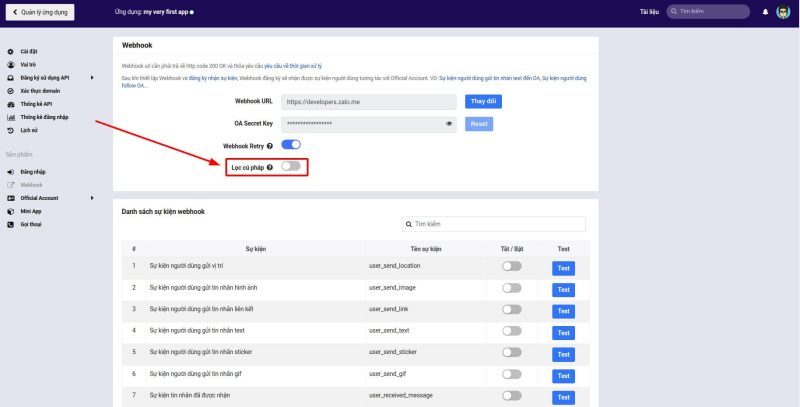Click the Tên sự kiện column header
Image resolution: width=800 pixels, height=407 pixels.
426,249
